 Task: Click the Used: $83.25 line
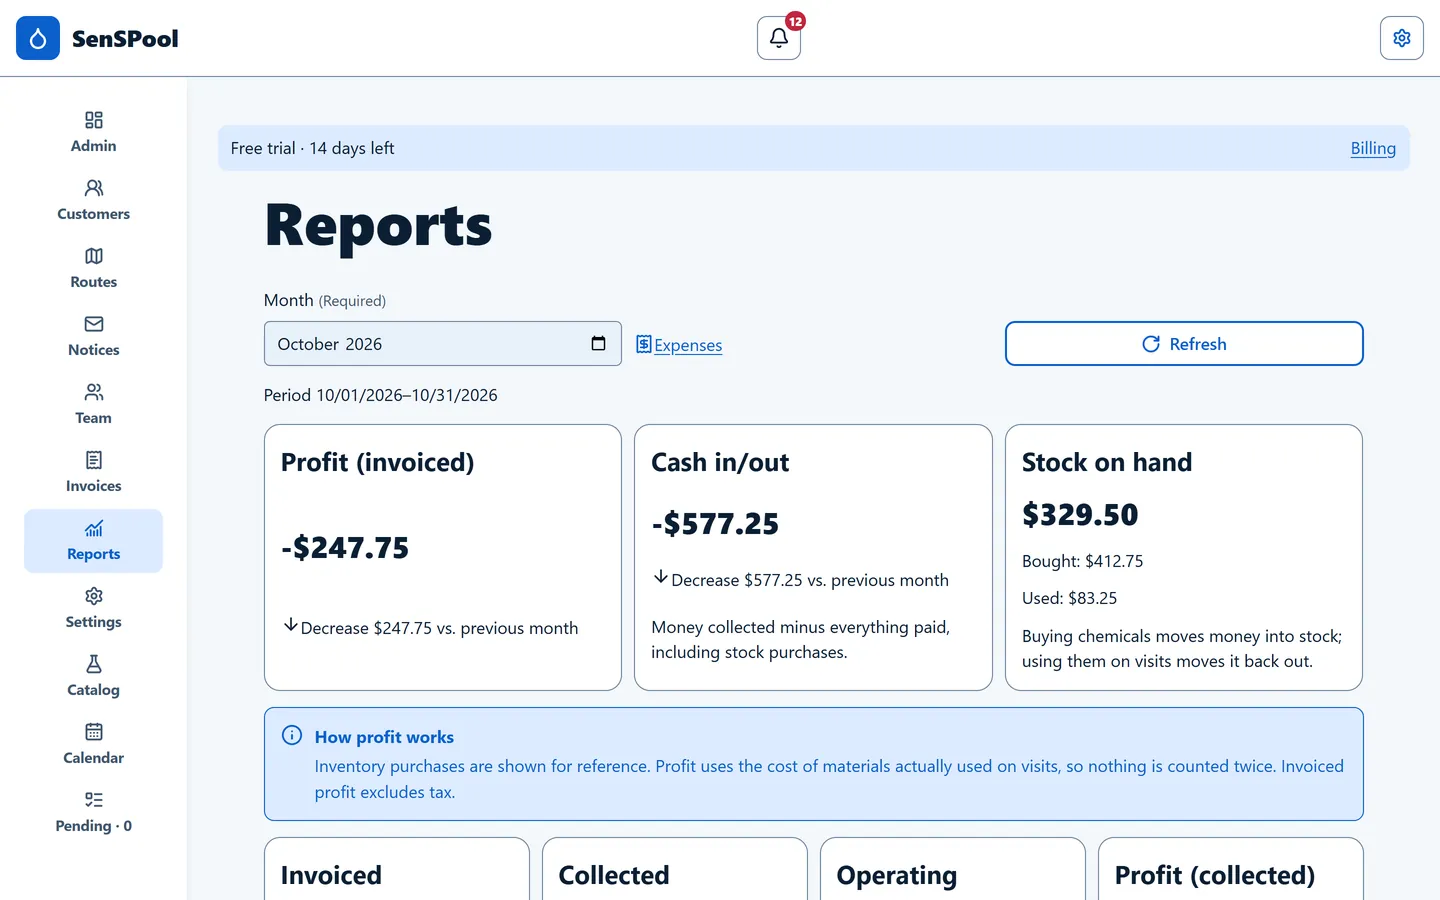[1070, 598]
